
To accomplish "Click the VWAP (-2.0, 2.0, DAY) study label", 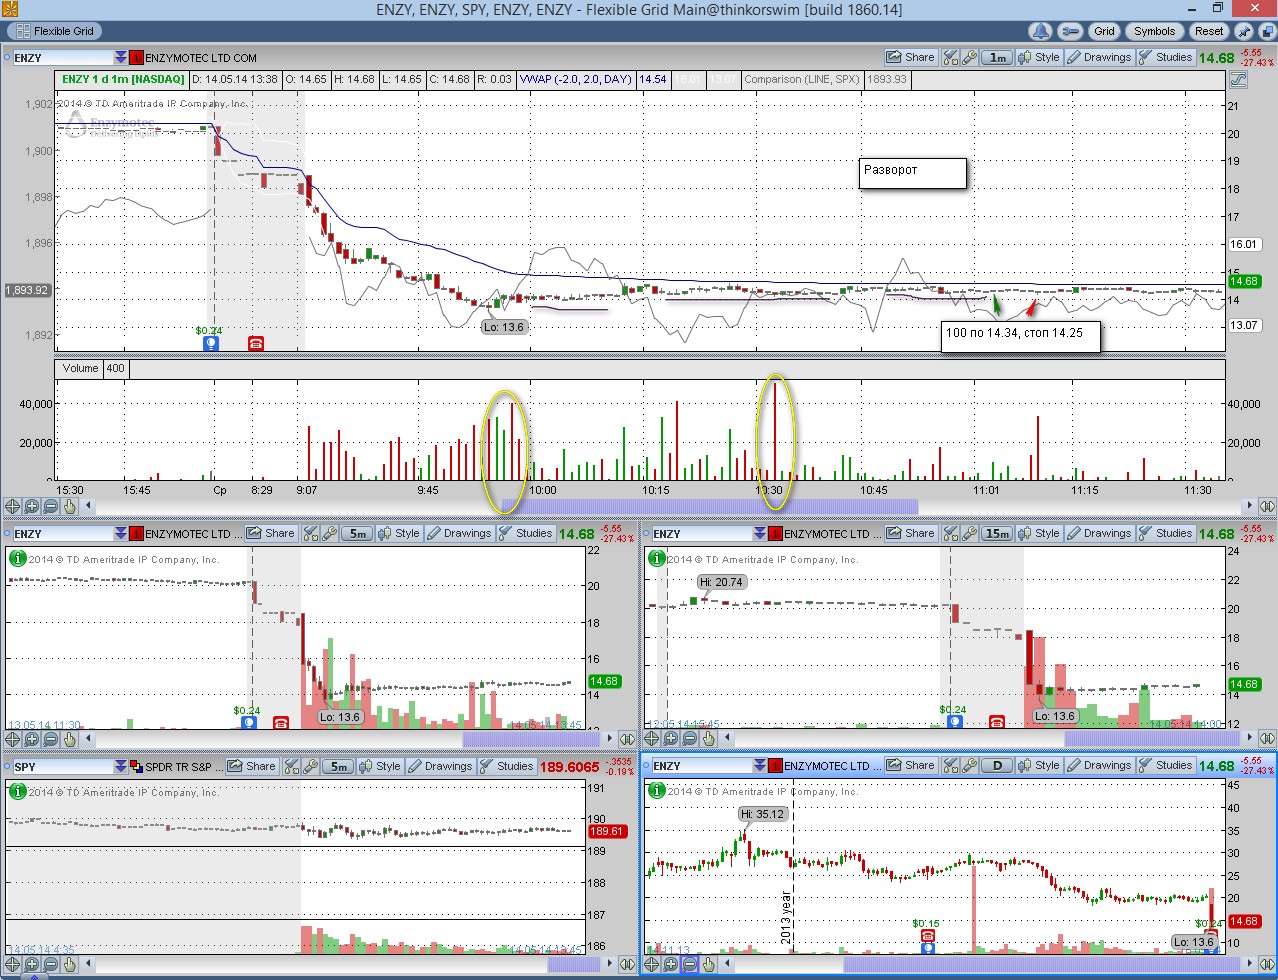I will 576,79.
